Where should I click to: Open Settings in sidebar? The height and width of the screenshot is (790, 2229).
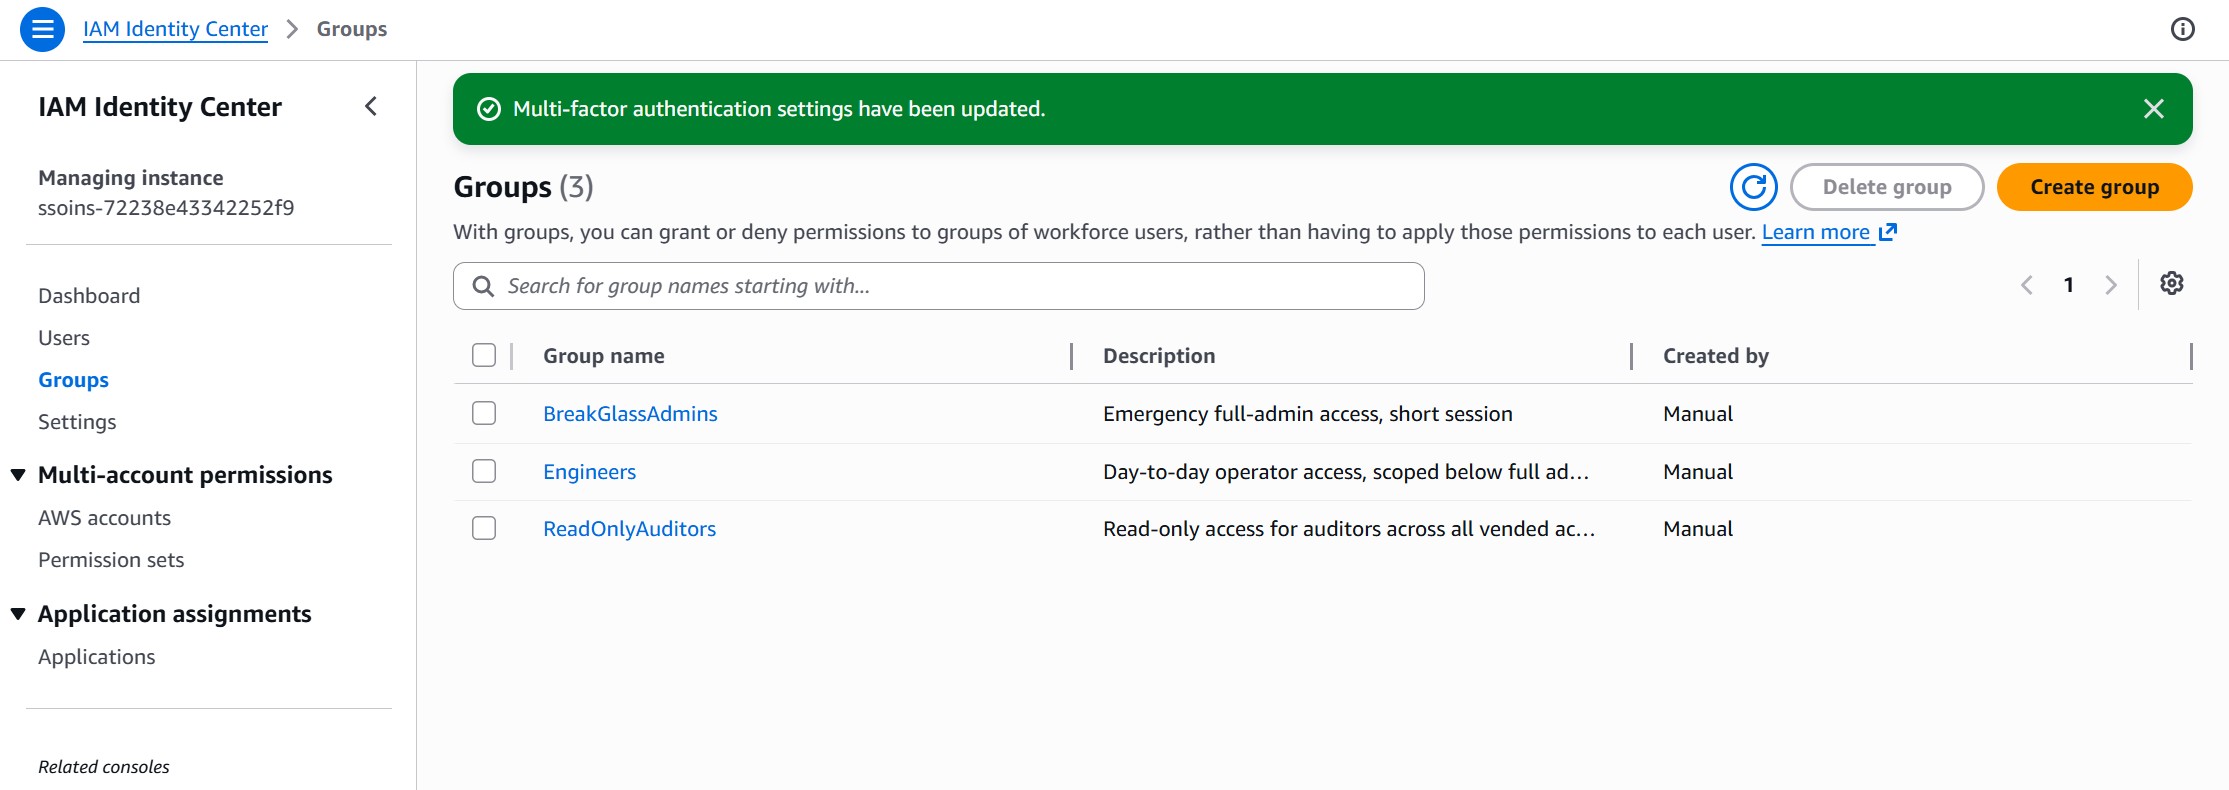(x=77, y=422)
